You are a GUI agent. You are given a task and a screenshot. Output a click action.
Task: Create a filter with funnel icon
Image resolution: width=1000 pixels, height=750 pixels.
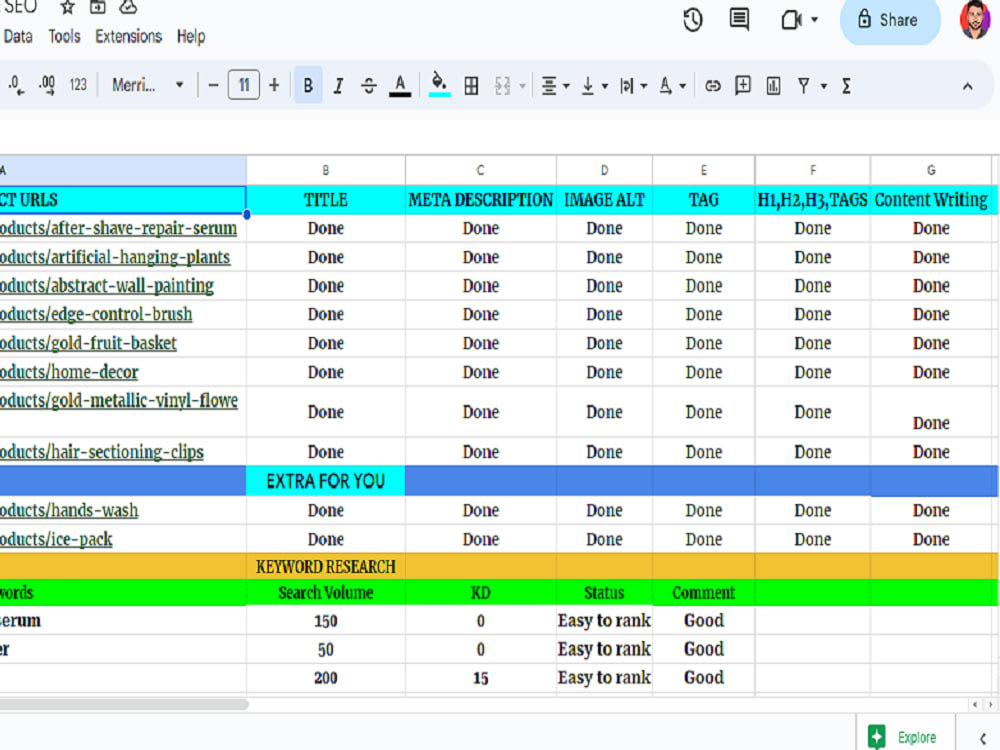[x=804, y=85]
